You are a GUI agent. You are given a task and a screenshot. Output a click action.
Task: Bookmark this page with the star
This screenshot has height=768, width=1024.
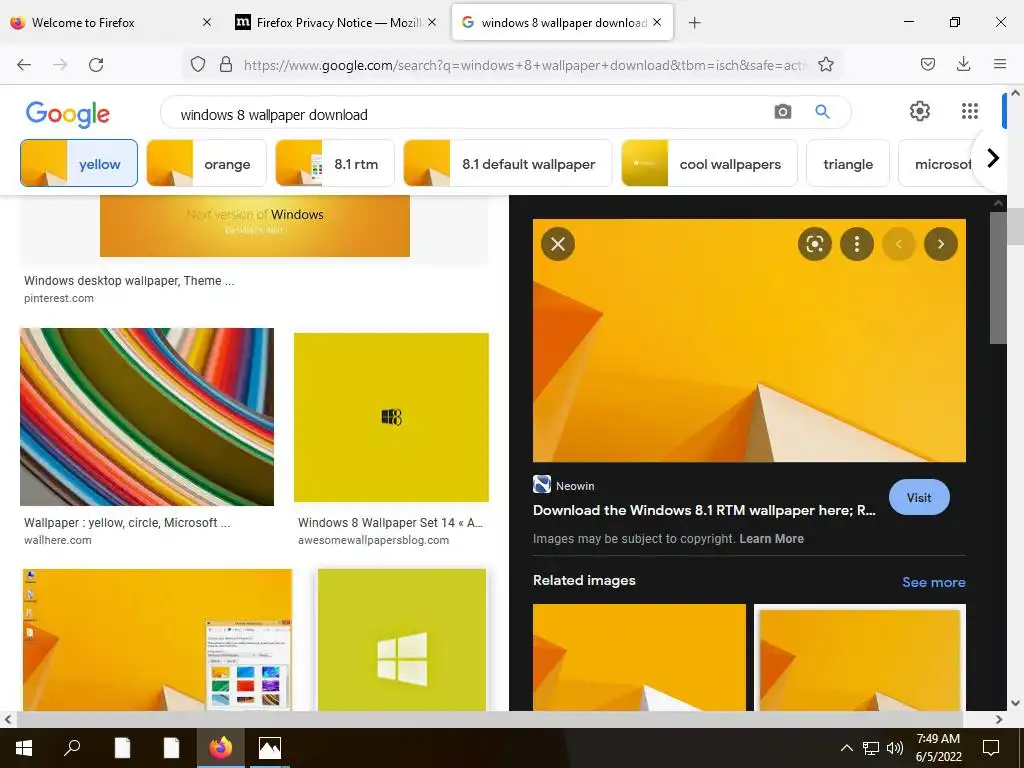[x=825, y=65]
